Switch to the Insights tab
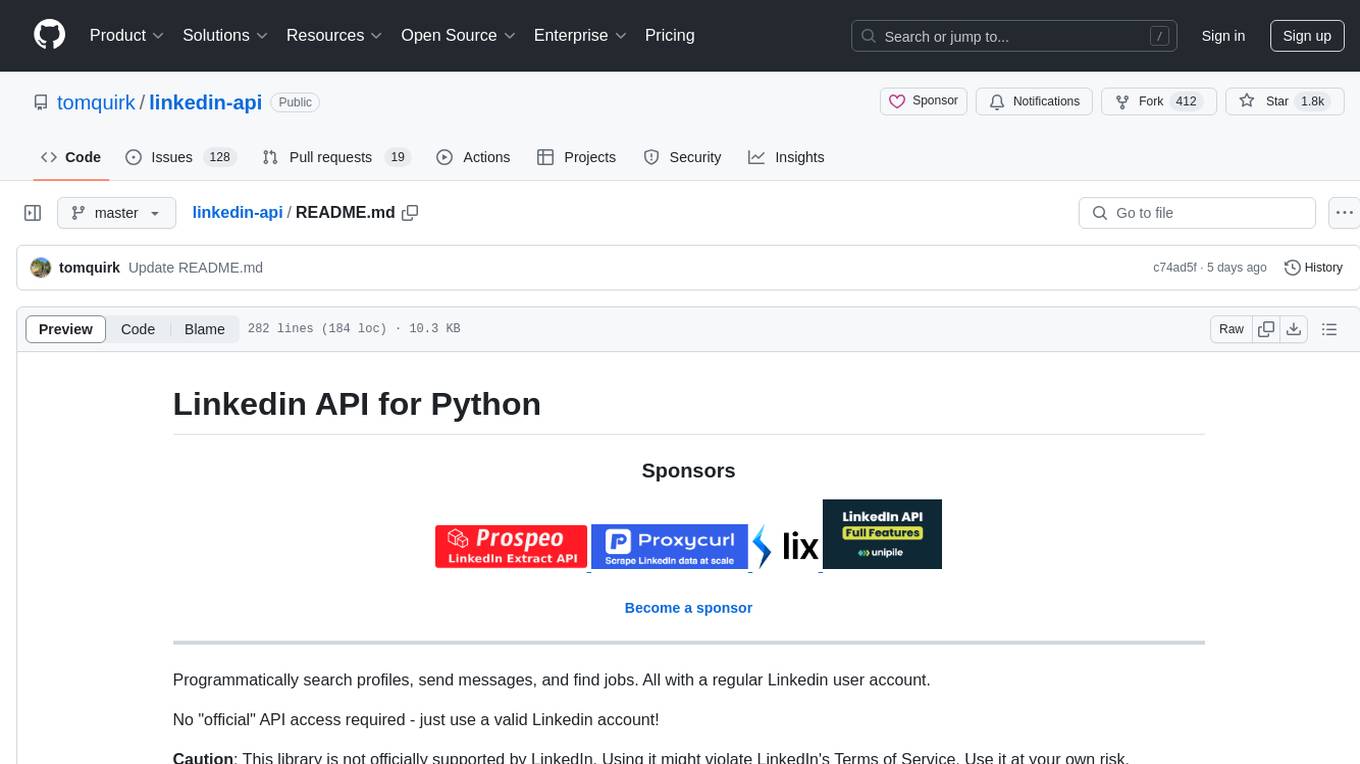The image size is (1360, 764). tap(786, 157)
